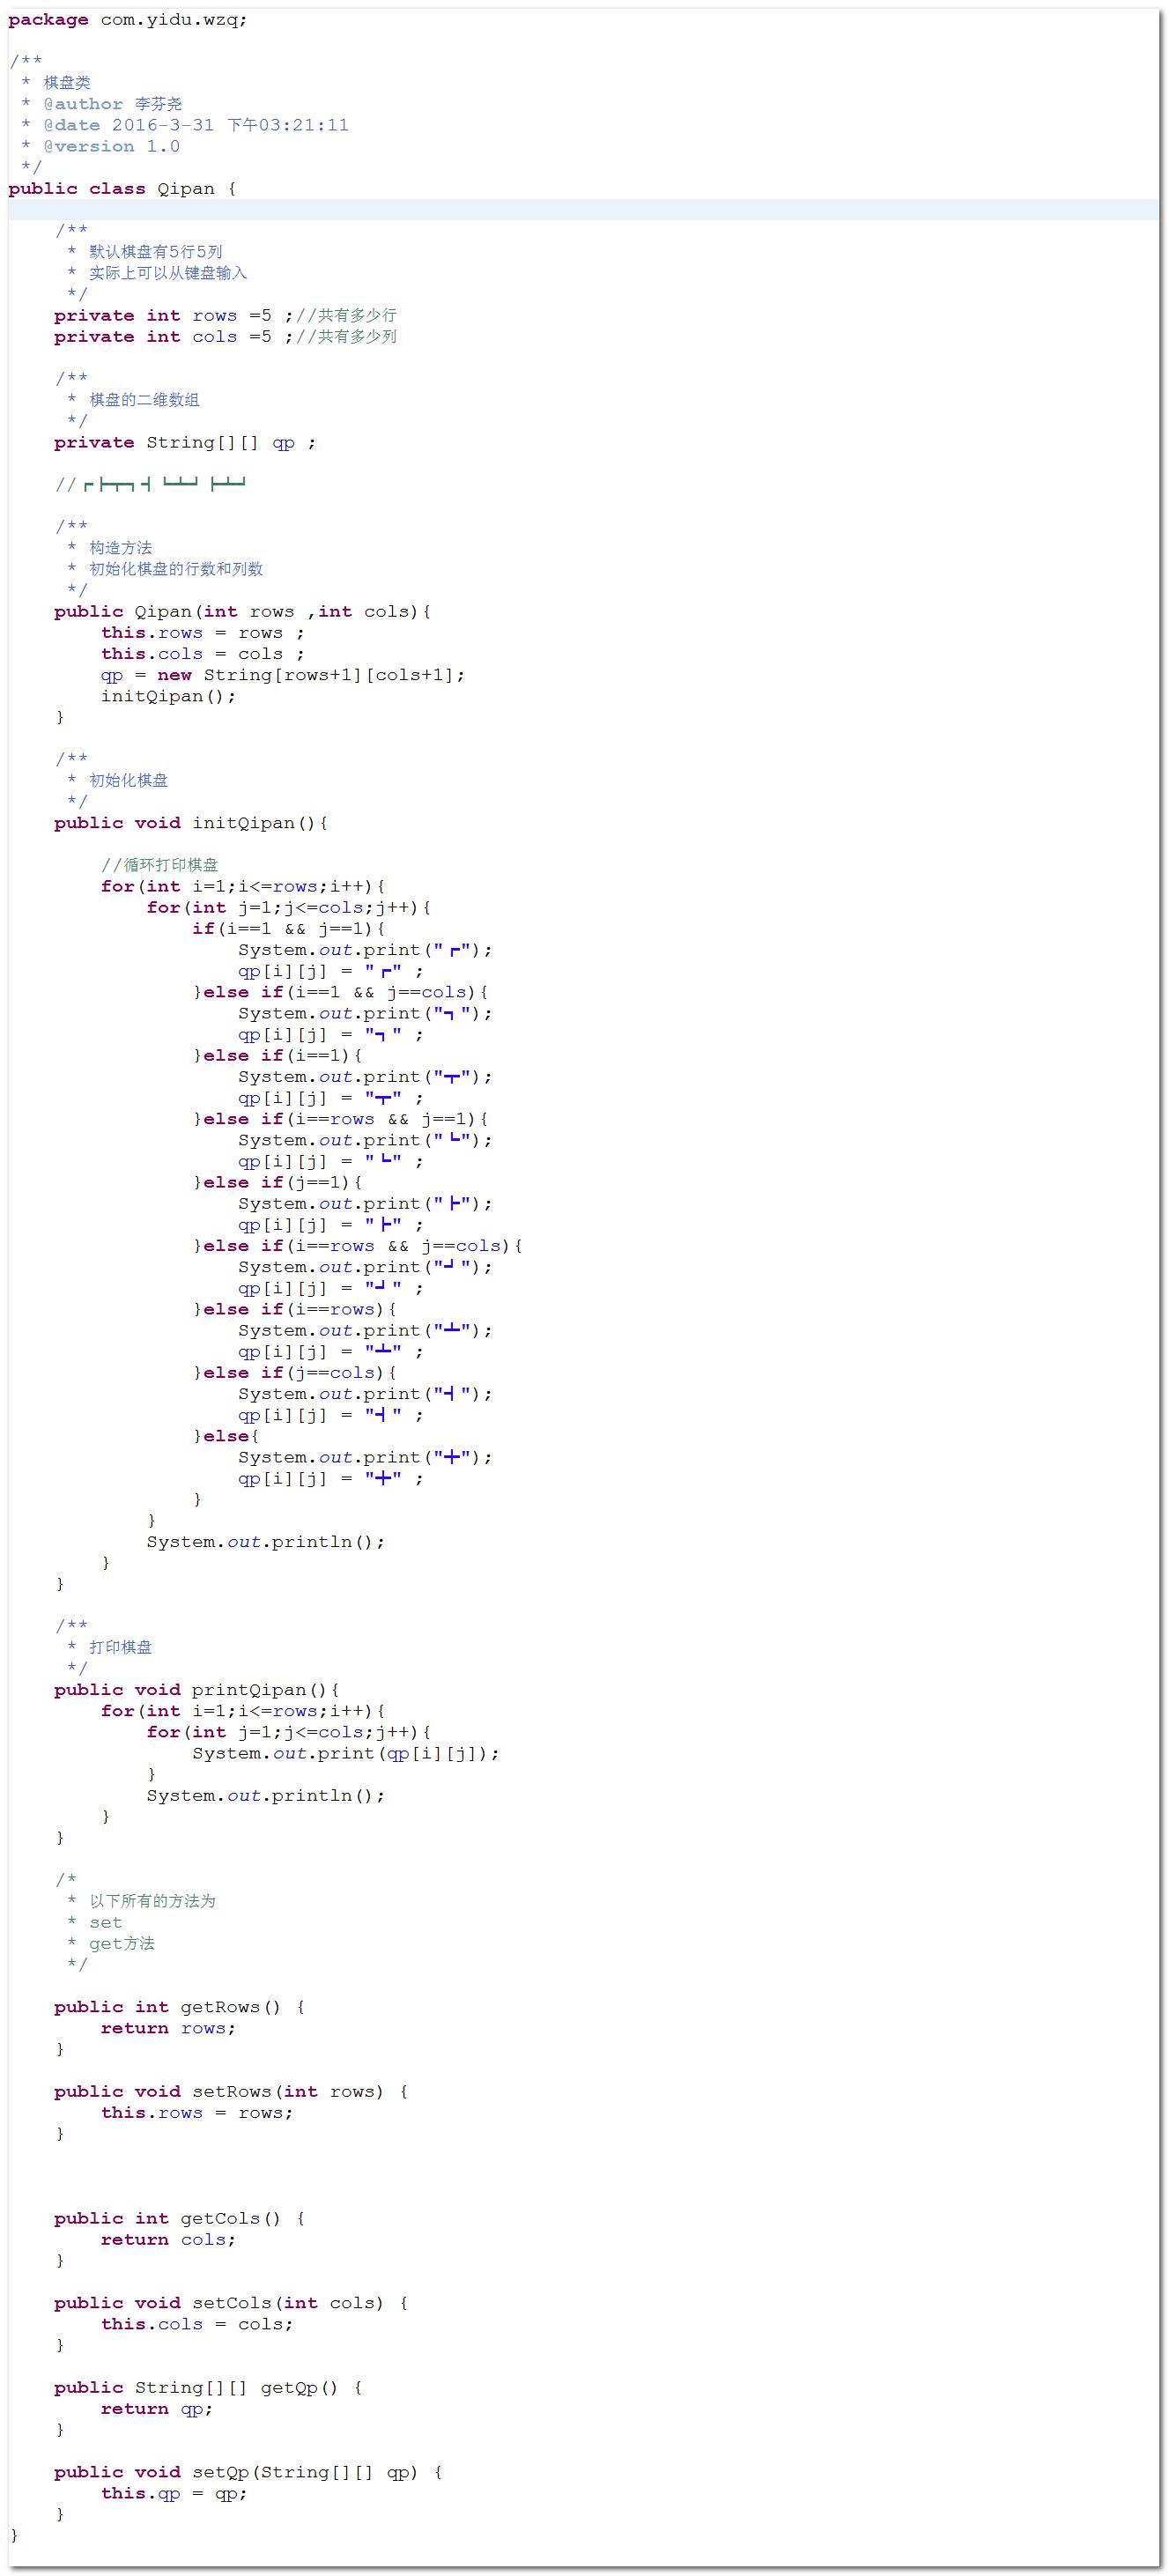1169x2576 pixels.
Task: Click the getQp method name
Action: tap(289, 2388)
